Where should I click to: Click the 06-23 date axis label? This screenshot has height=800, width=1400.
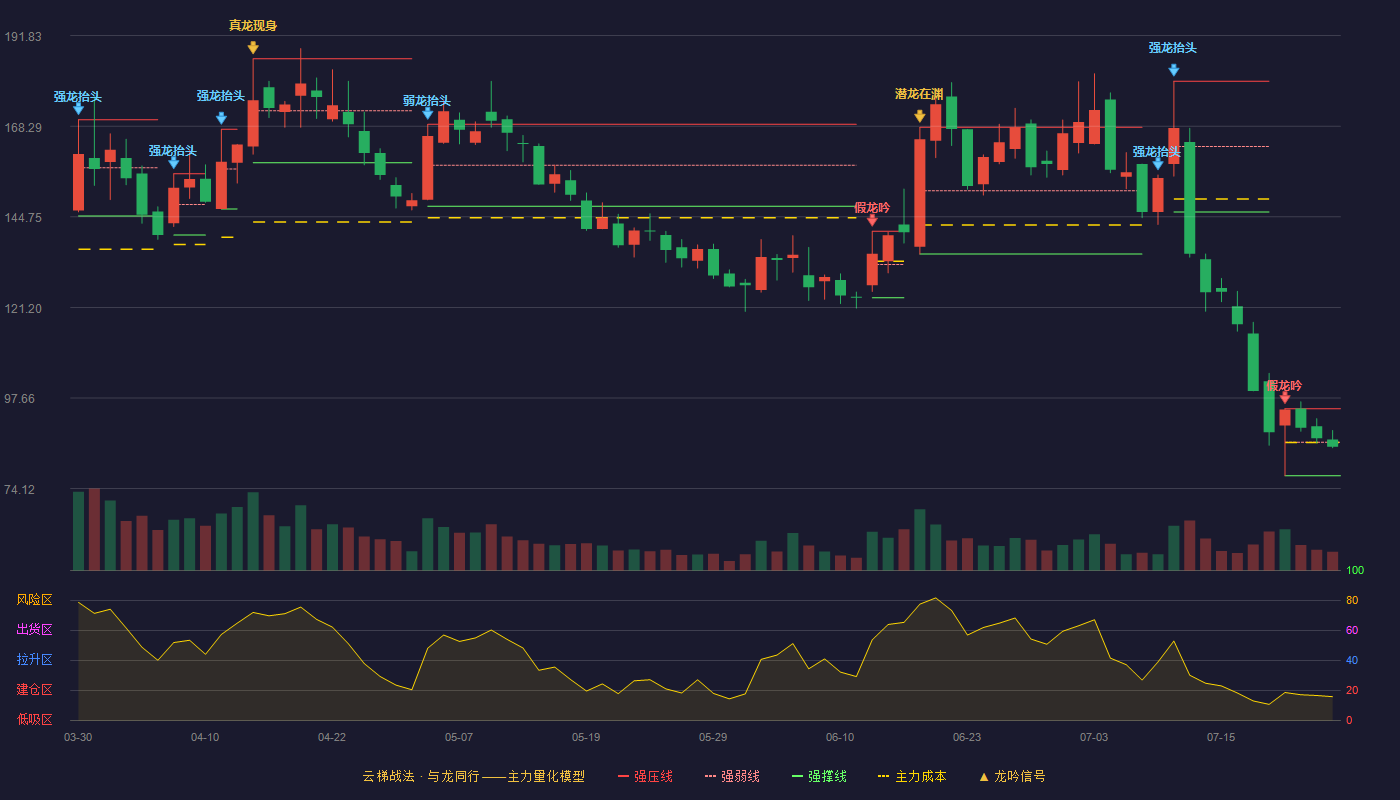(967, 737)
